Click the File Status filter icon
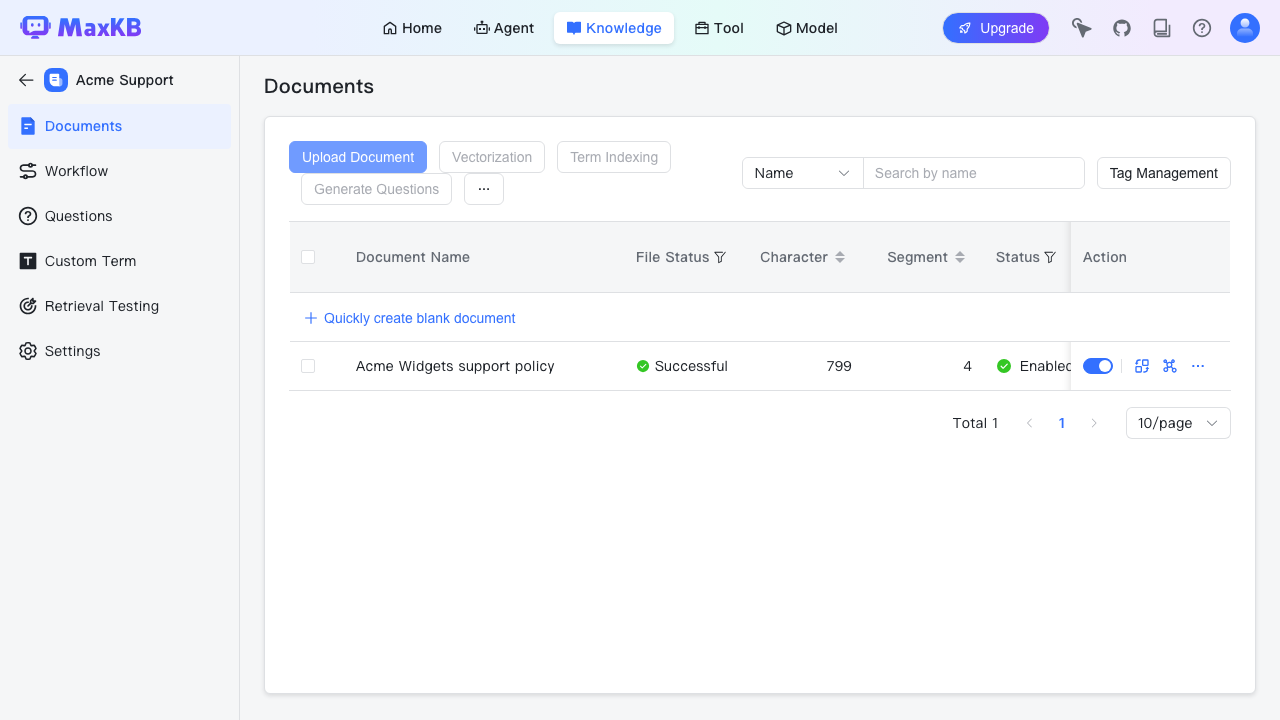 point(720,257)
